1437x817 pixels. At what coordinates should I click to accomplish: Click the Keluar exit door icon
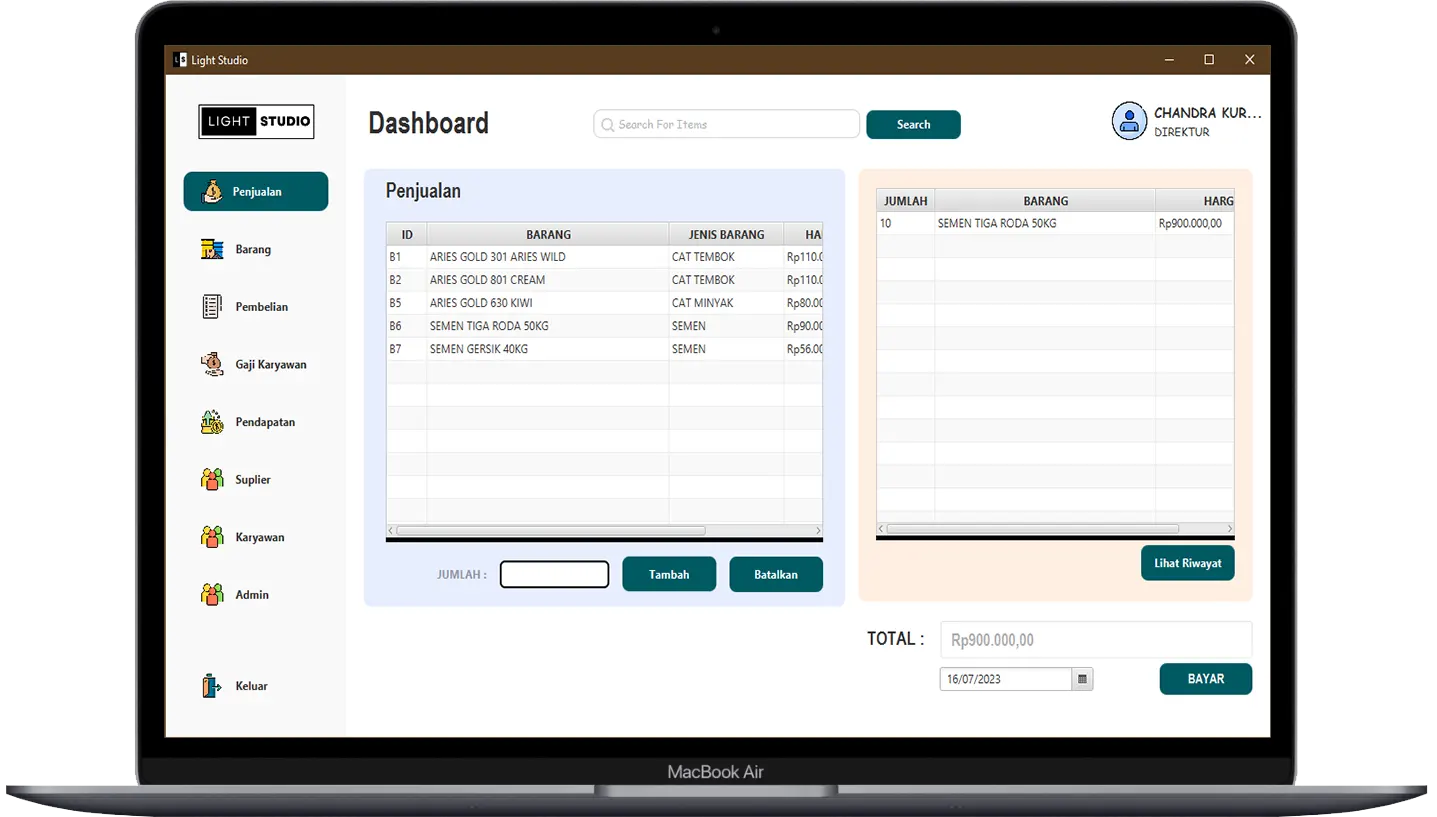(x=212, y=686)
